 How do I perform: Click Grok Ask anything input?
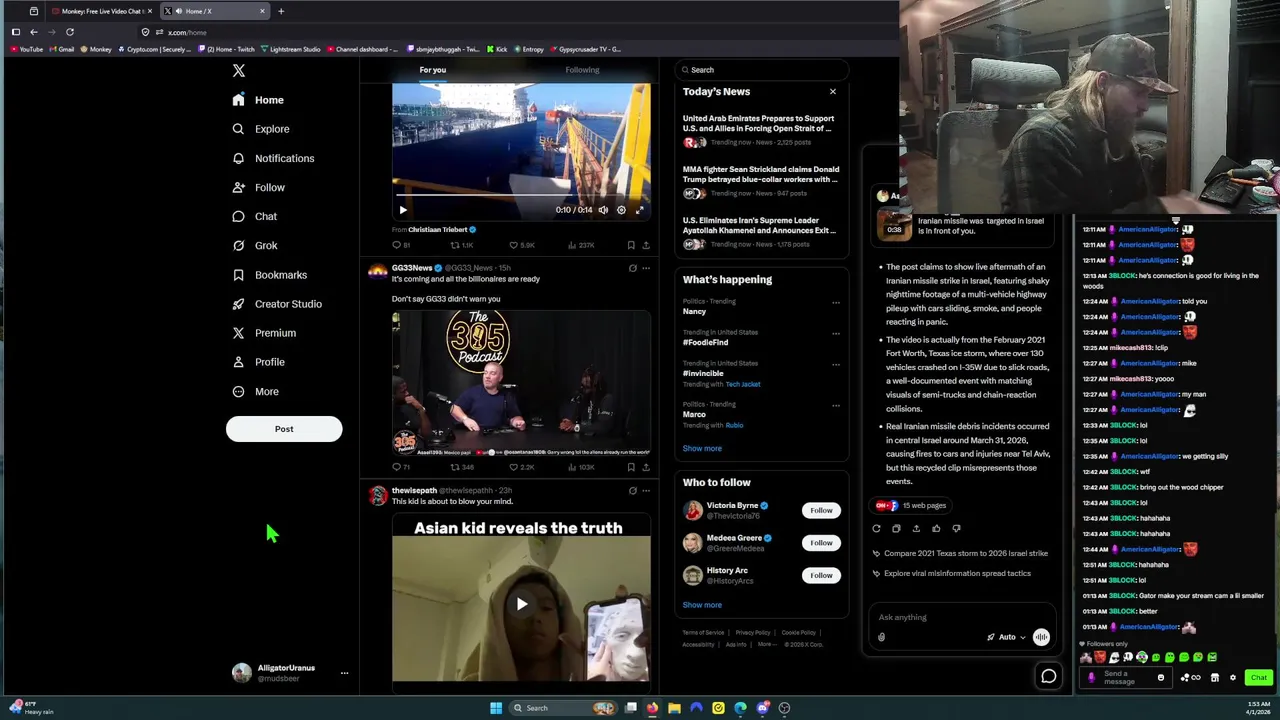[x=960, y=617]
